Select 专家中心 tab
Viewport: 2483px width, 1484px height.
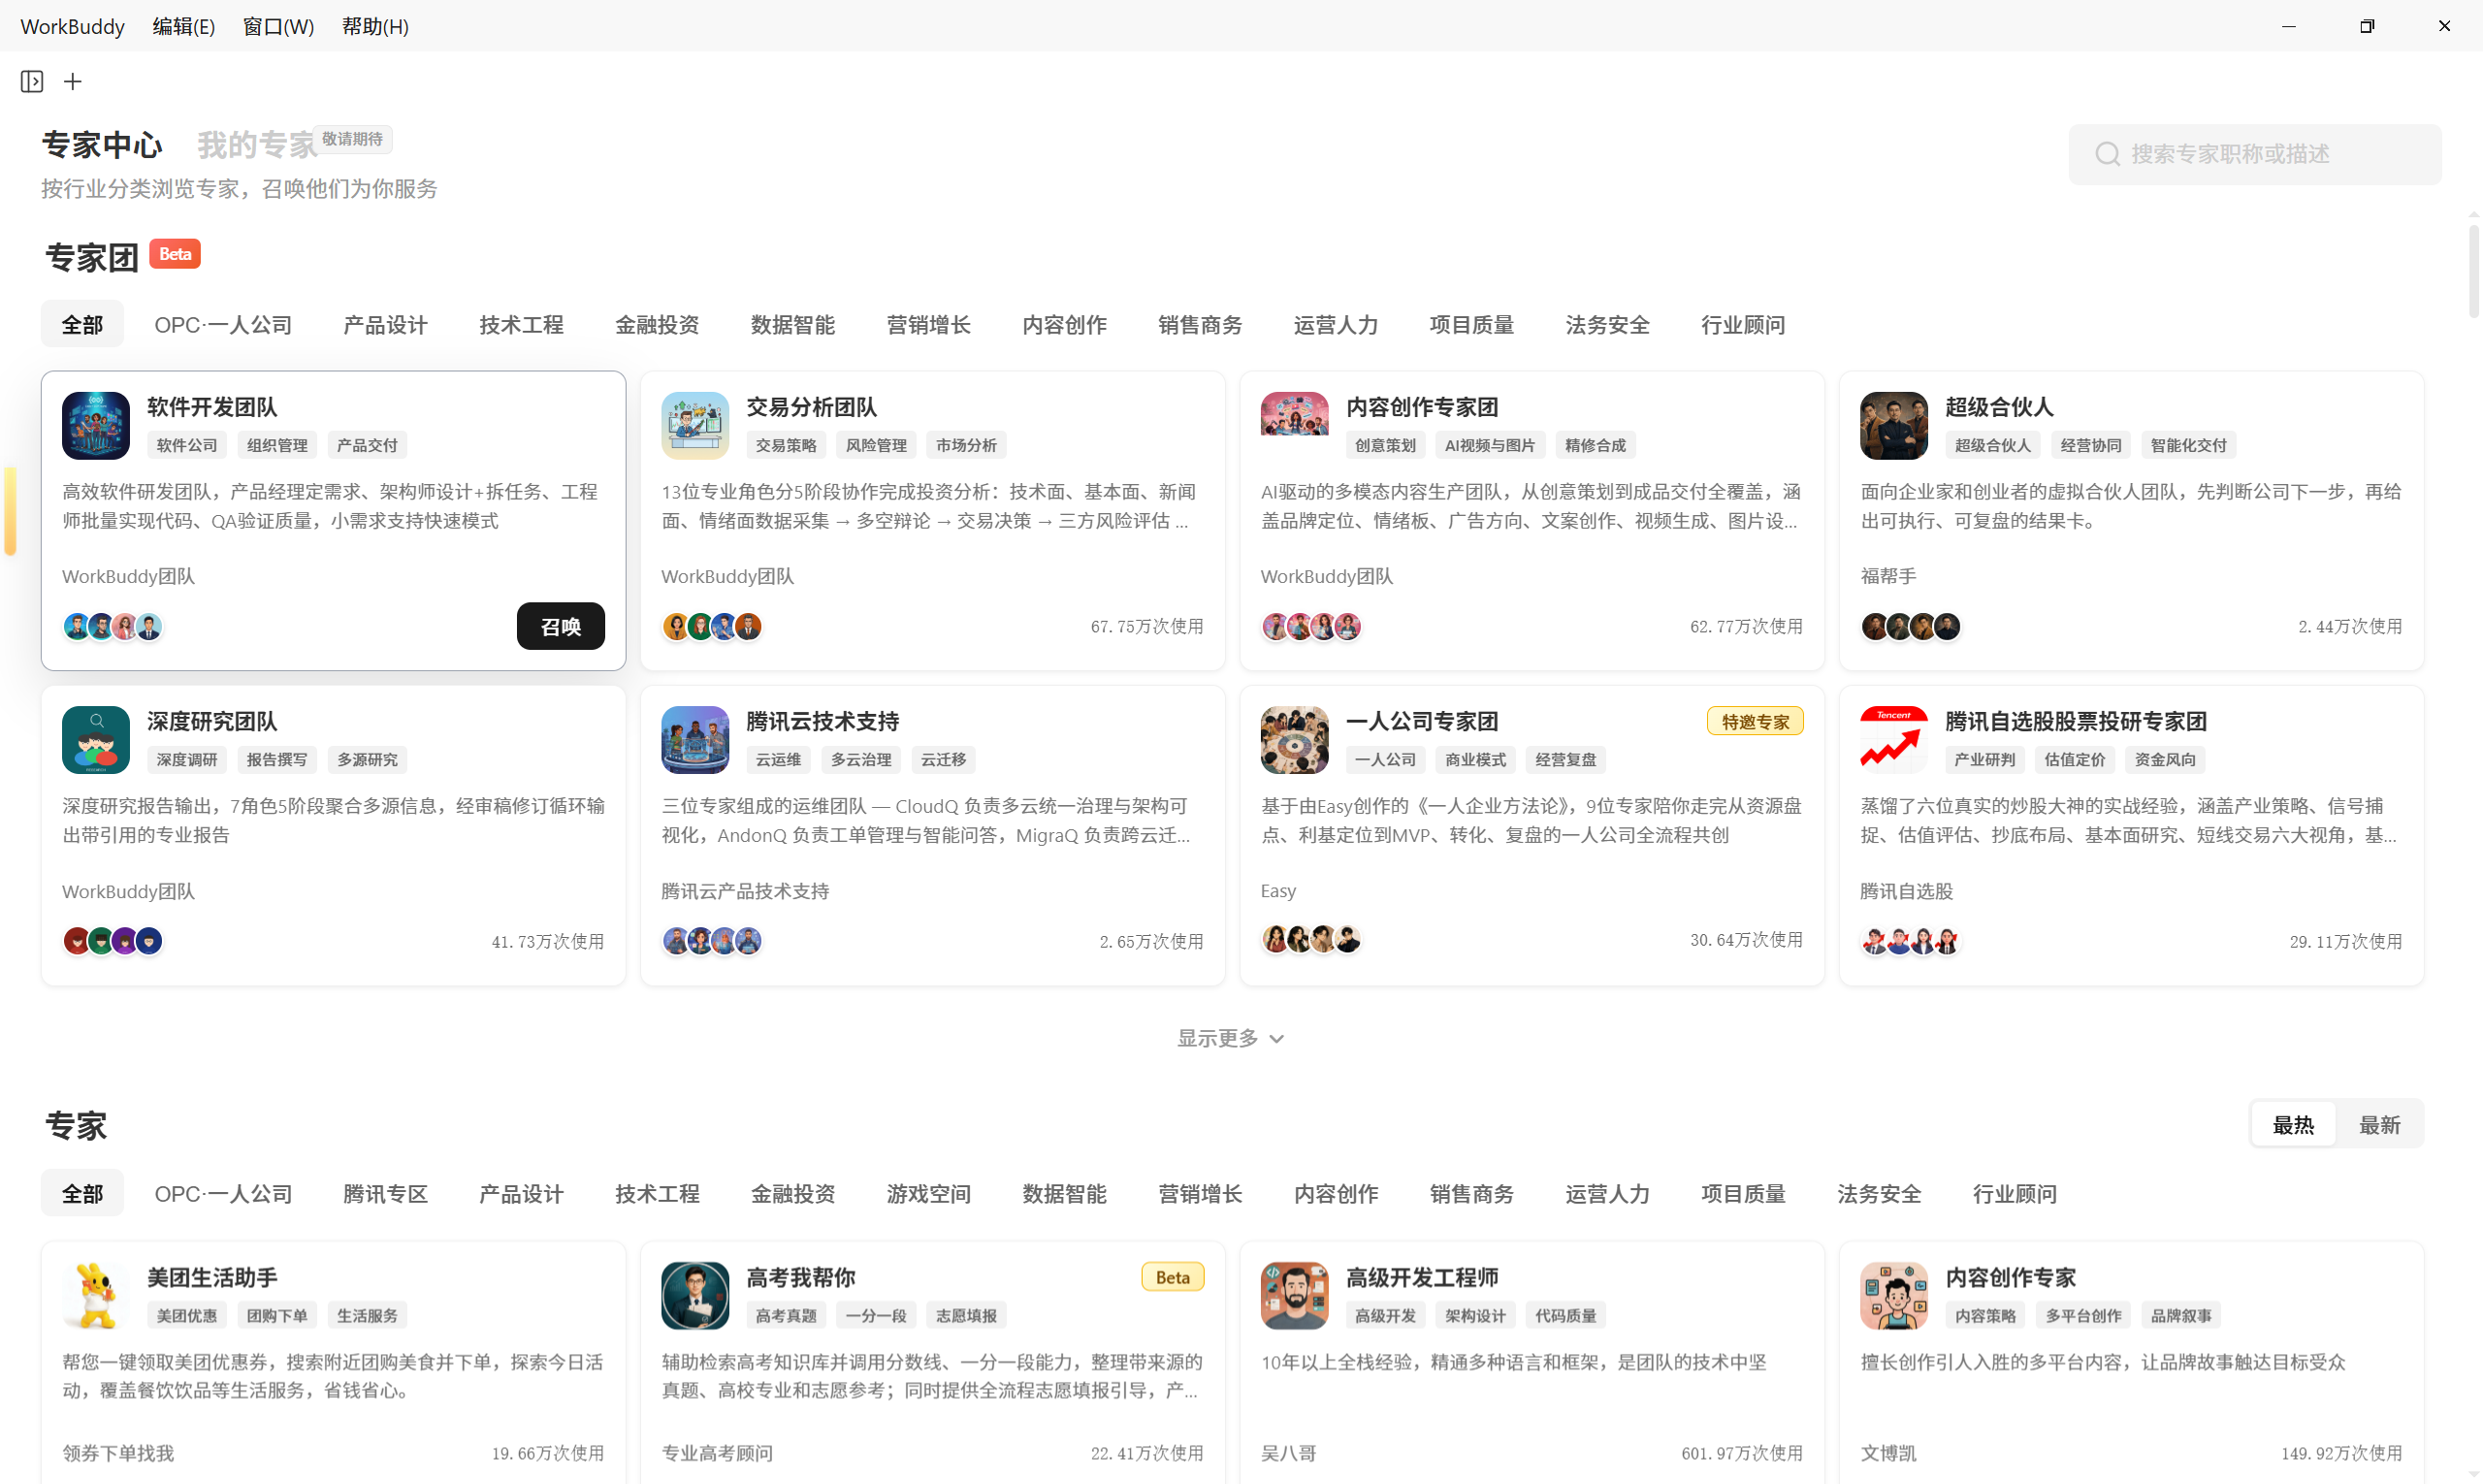tap(102, 145)
